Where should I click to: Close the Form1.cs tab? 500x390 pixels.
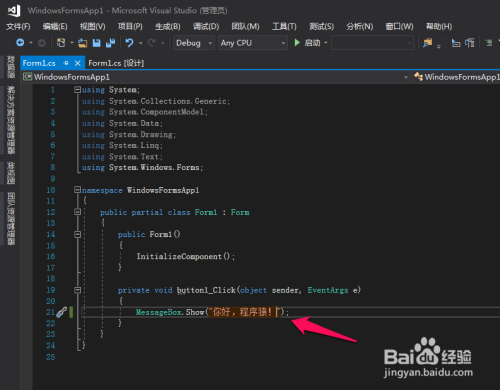tap(78, 63)
